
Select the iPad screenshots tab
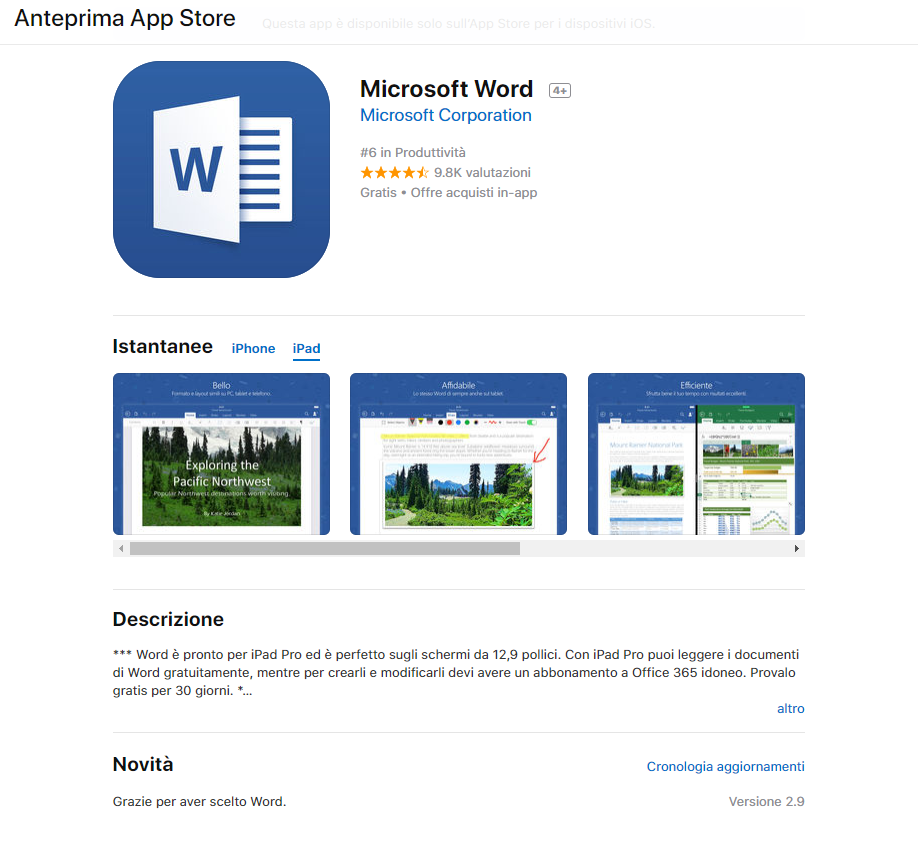(306, 348)
